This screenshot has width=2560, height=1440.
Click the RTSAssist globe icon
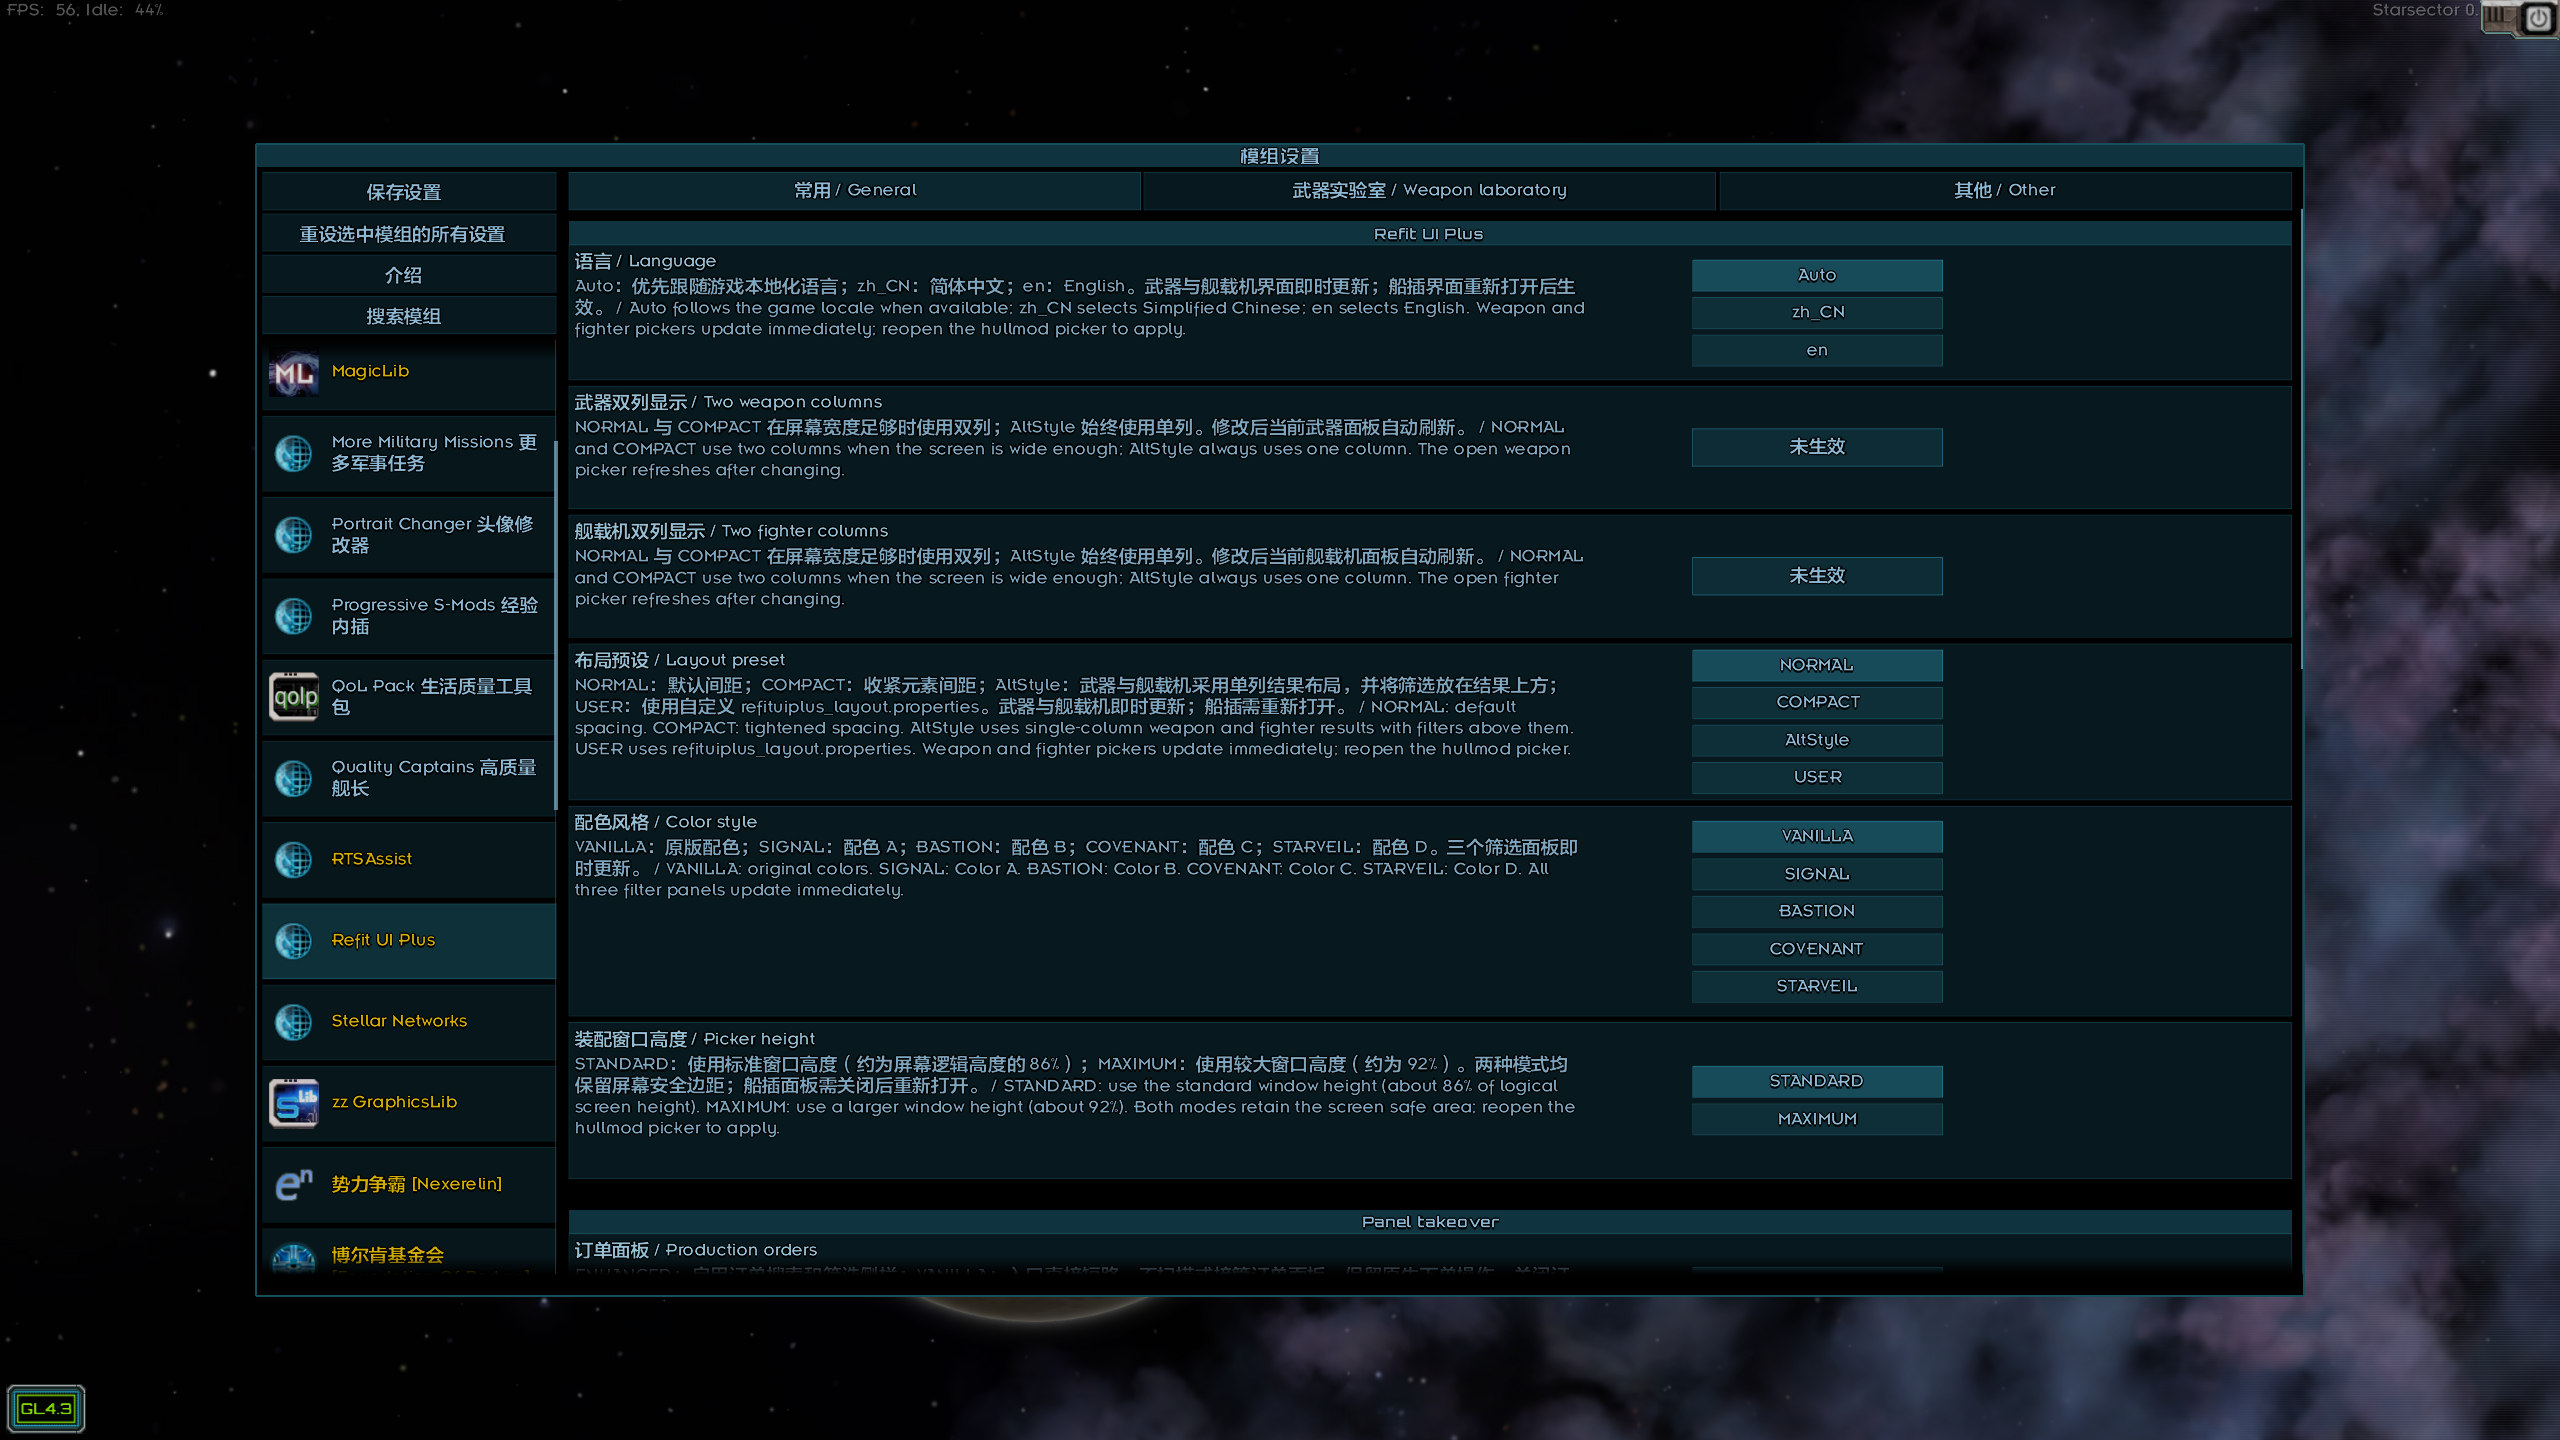pyautogui.click(x=294, y=859)
